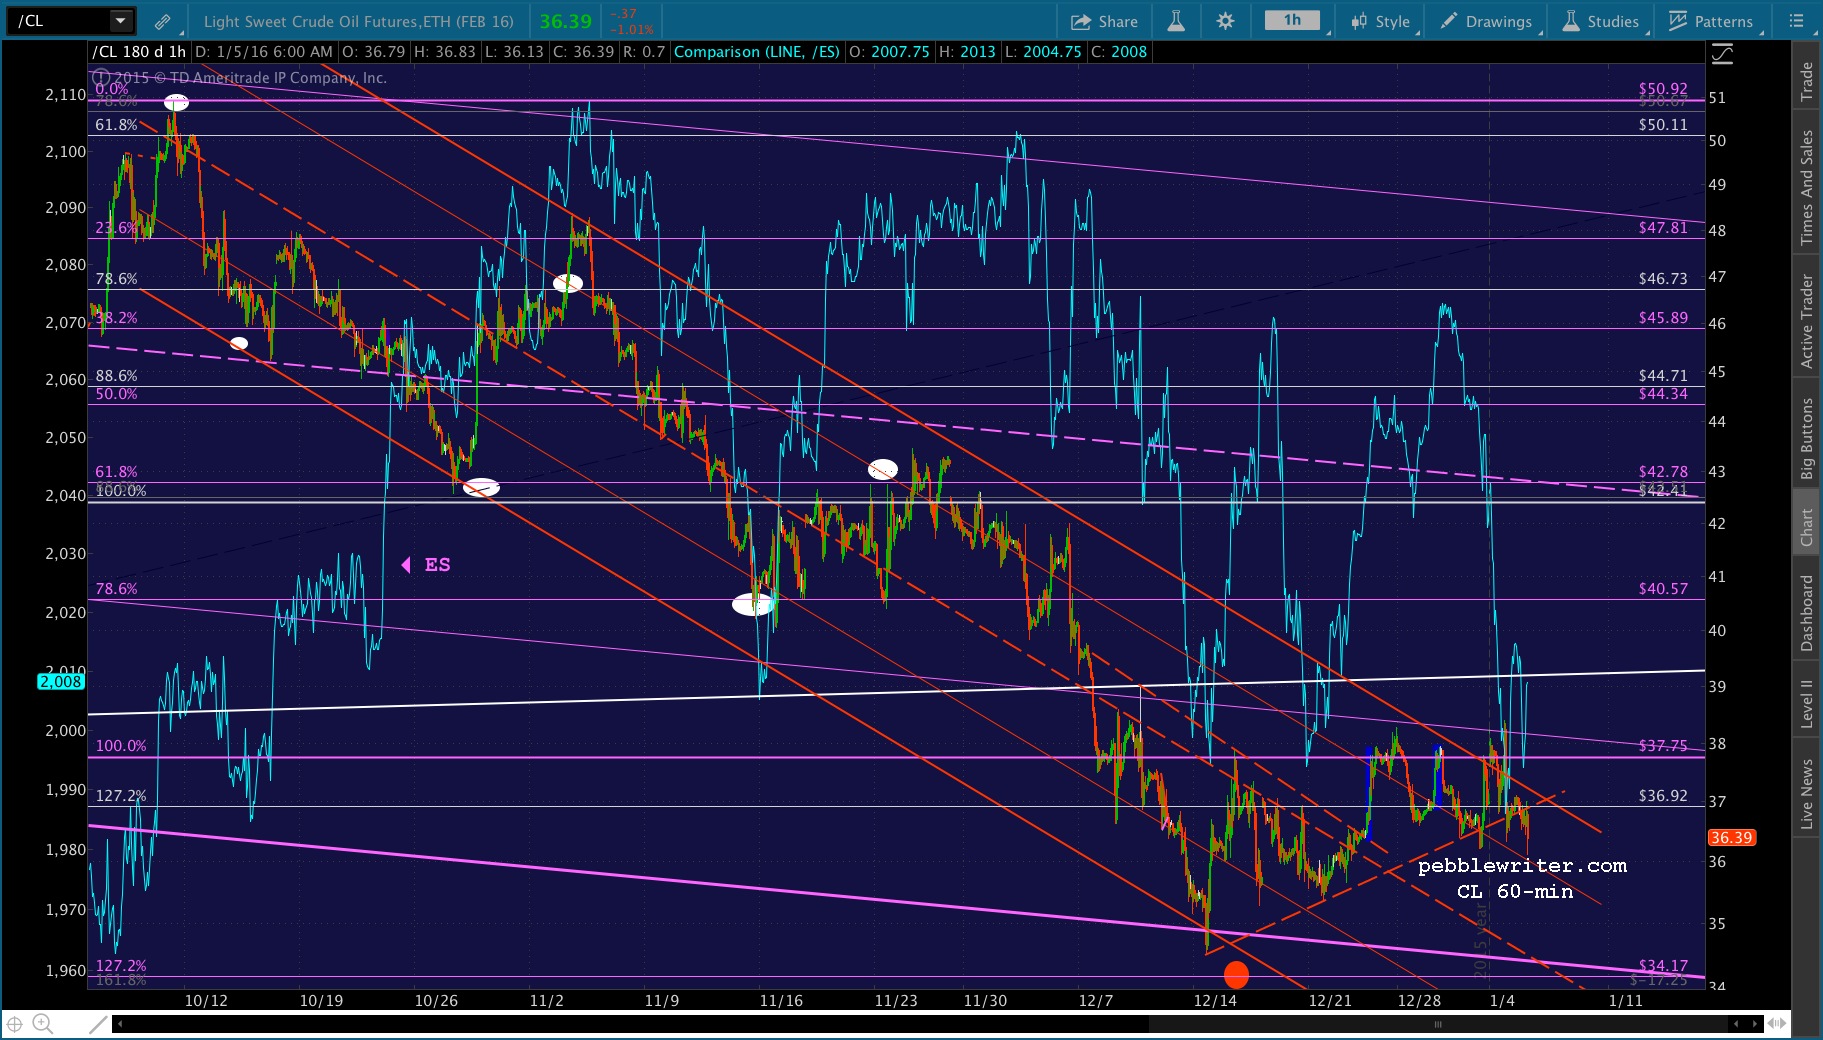Open the symbol link (paperclip) icon

[162, 21]
